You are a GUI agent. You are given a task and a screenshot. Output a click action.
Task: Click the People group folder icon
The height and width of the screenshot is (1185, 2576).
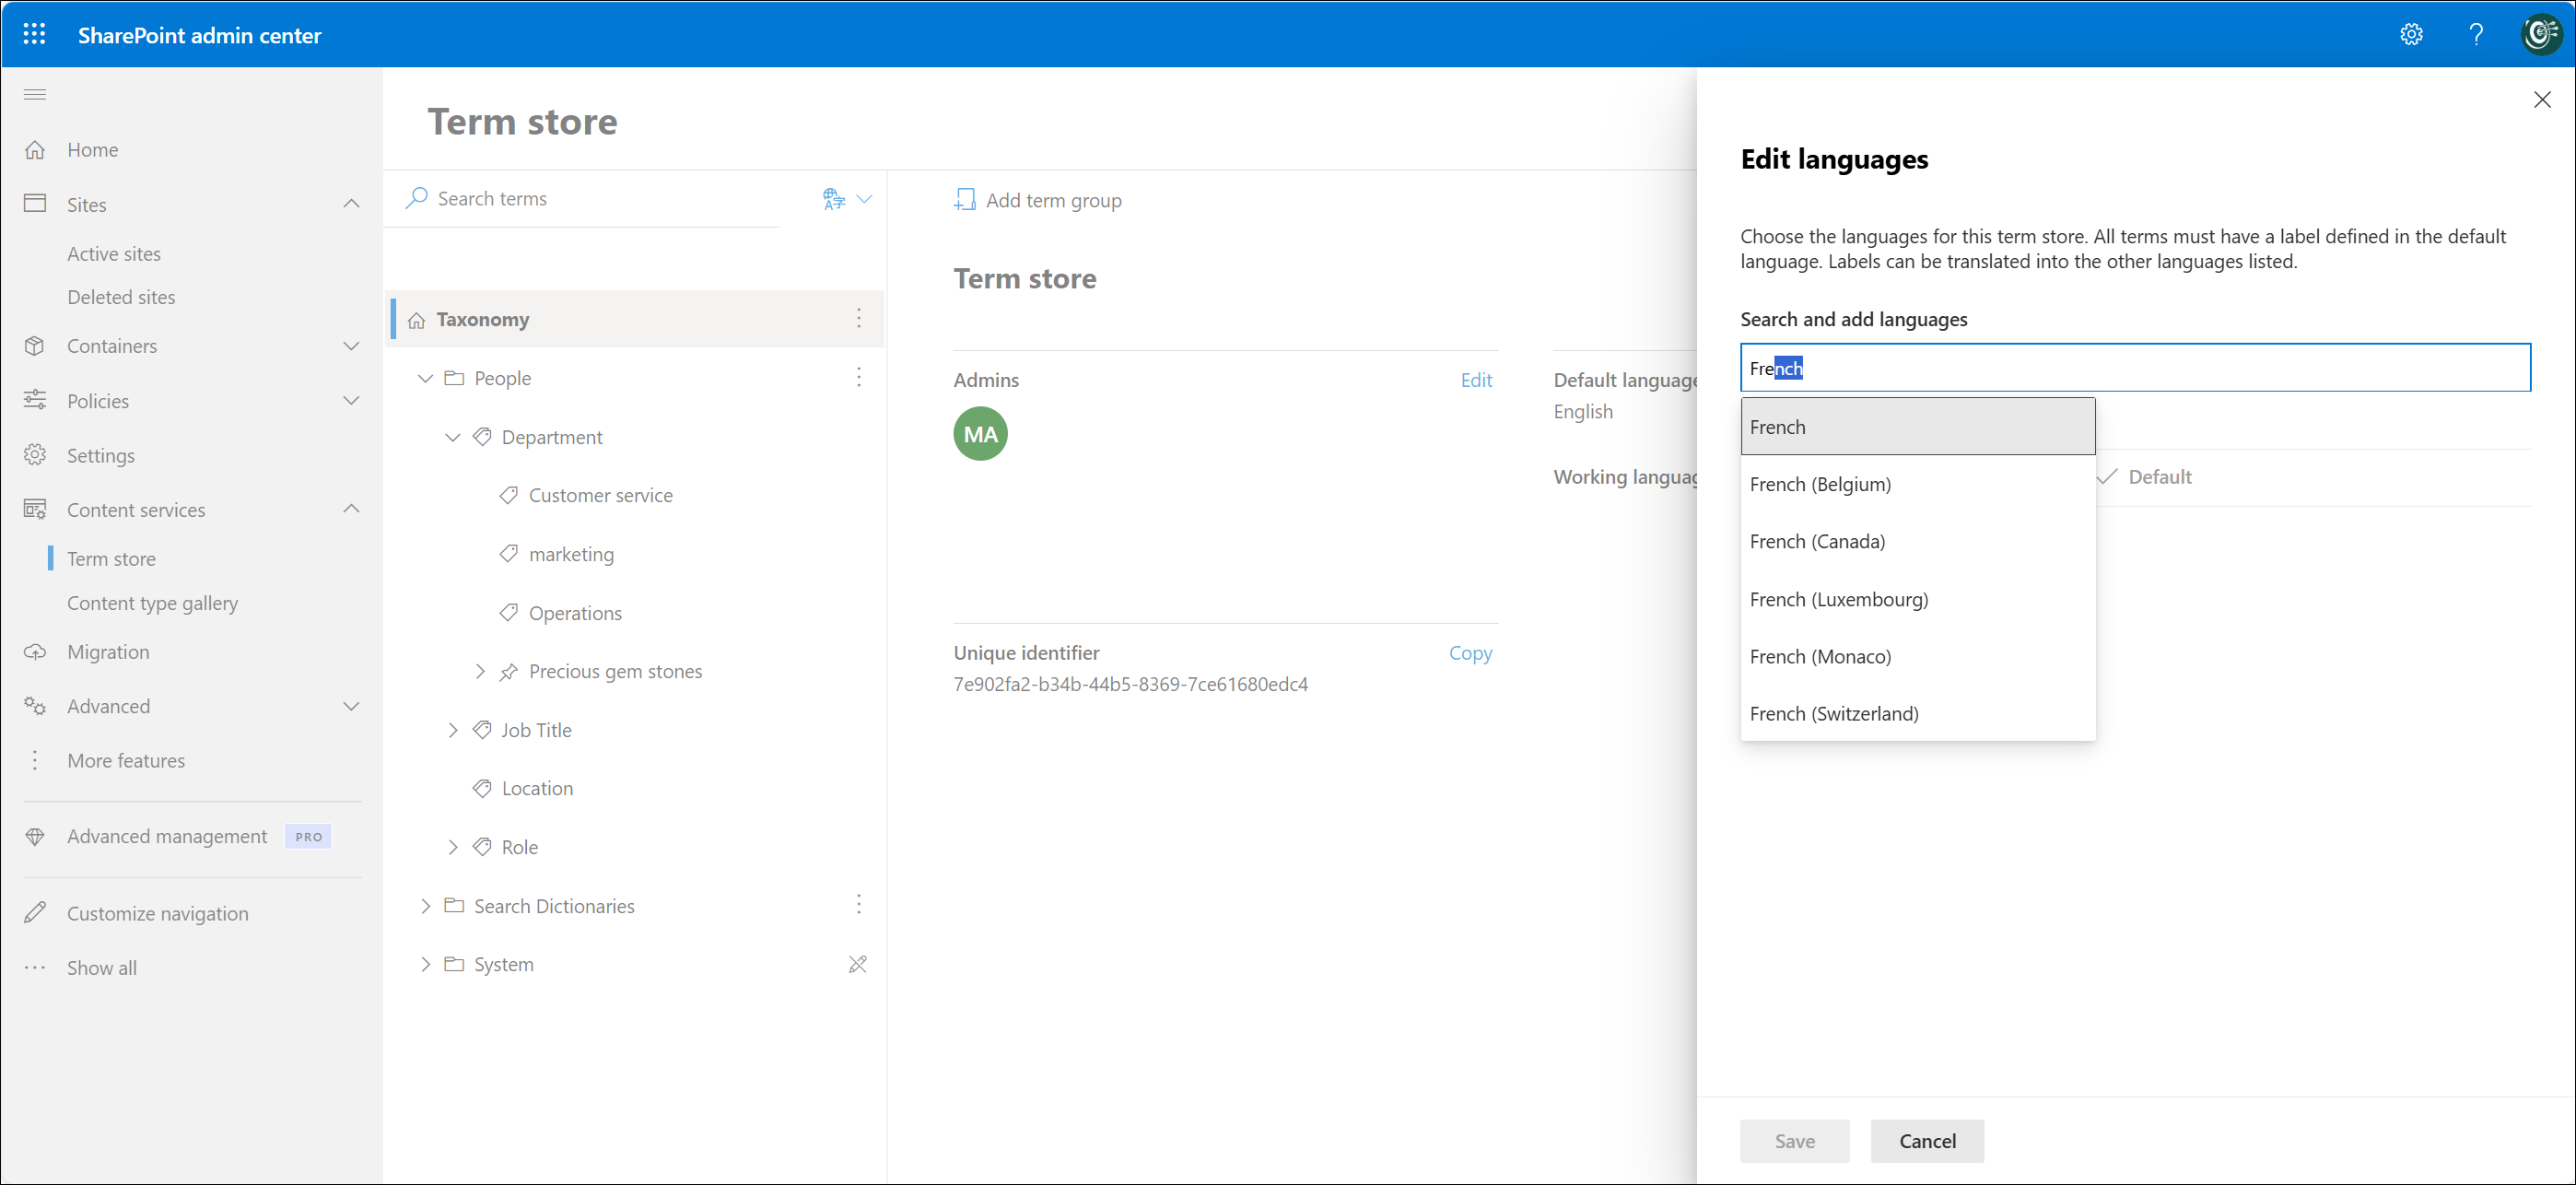(457, 376)
